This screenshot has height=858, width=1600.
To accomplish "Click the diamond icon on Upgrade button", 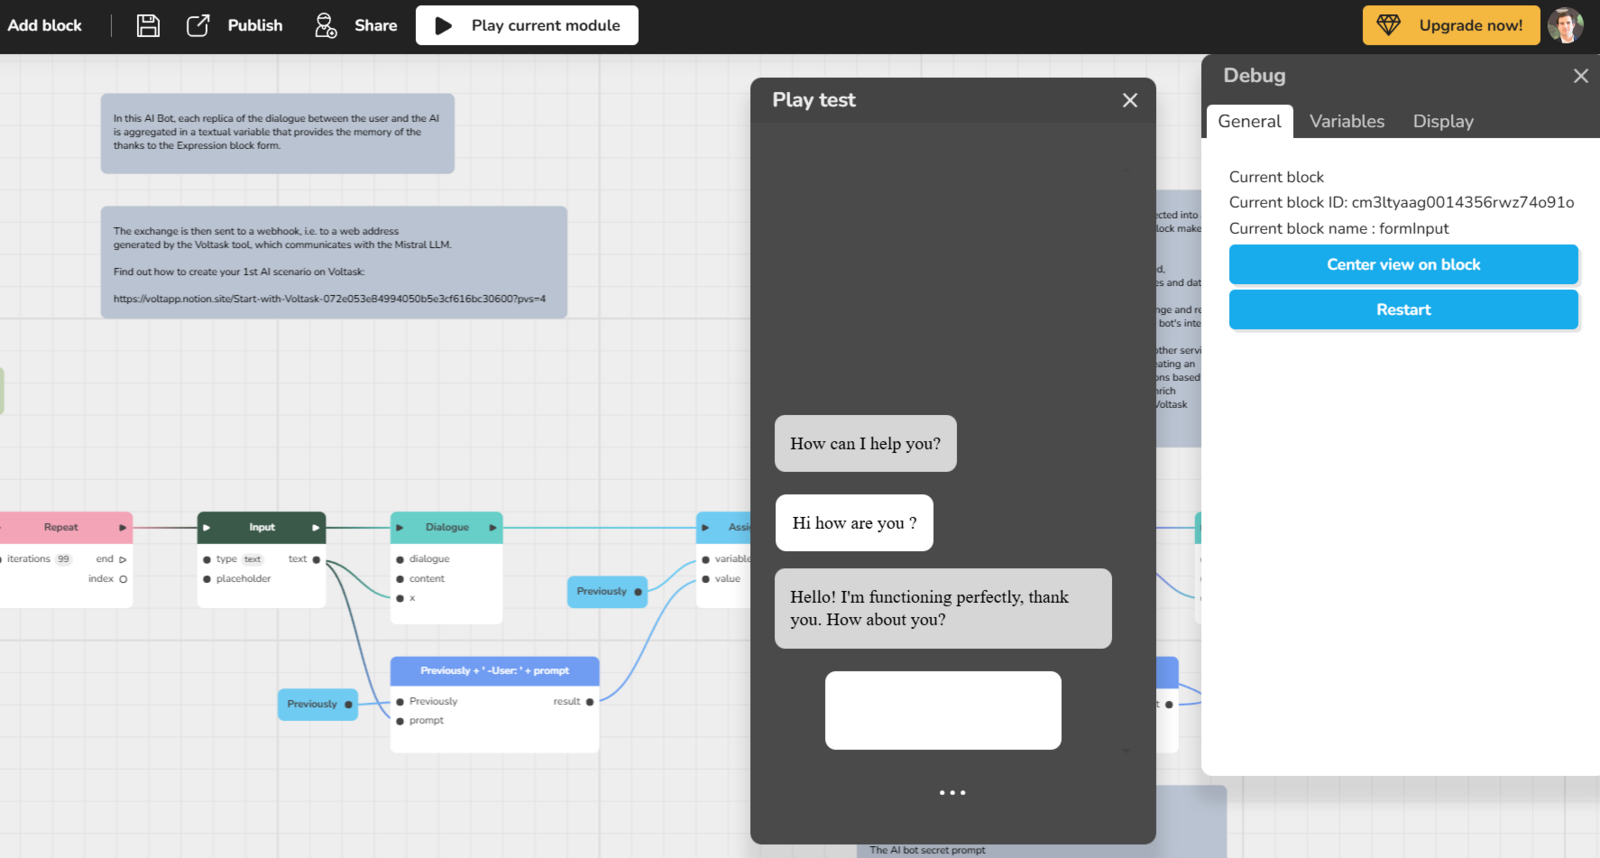I will 1389,25.
